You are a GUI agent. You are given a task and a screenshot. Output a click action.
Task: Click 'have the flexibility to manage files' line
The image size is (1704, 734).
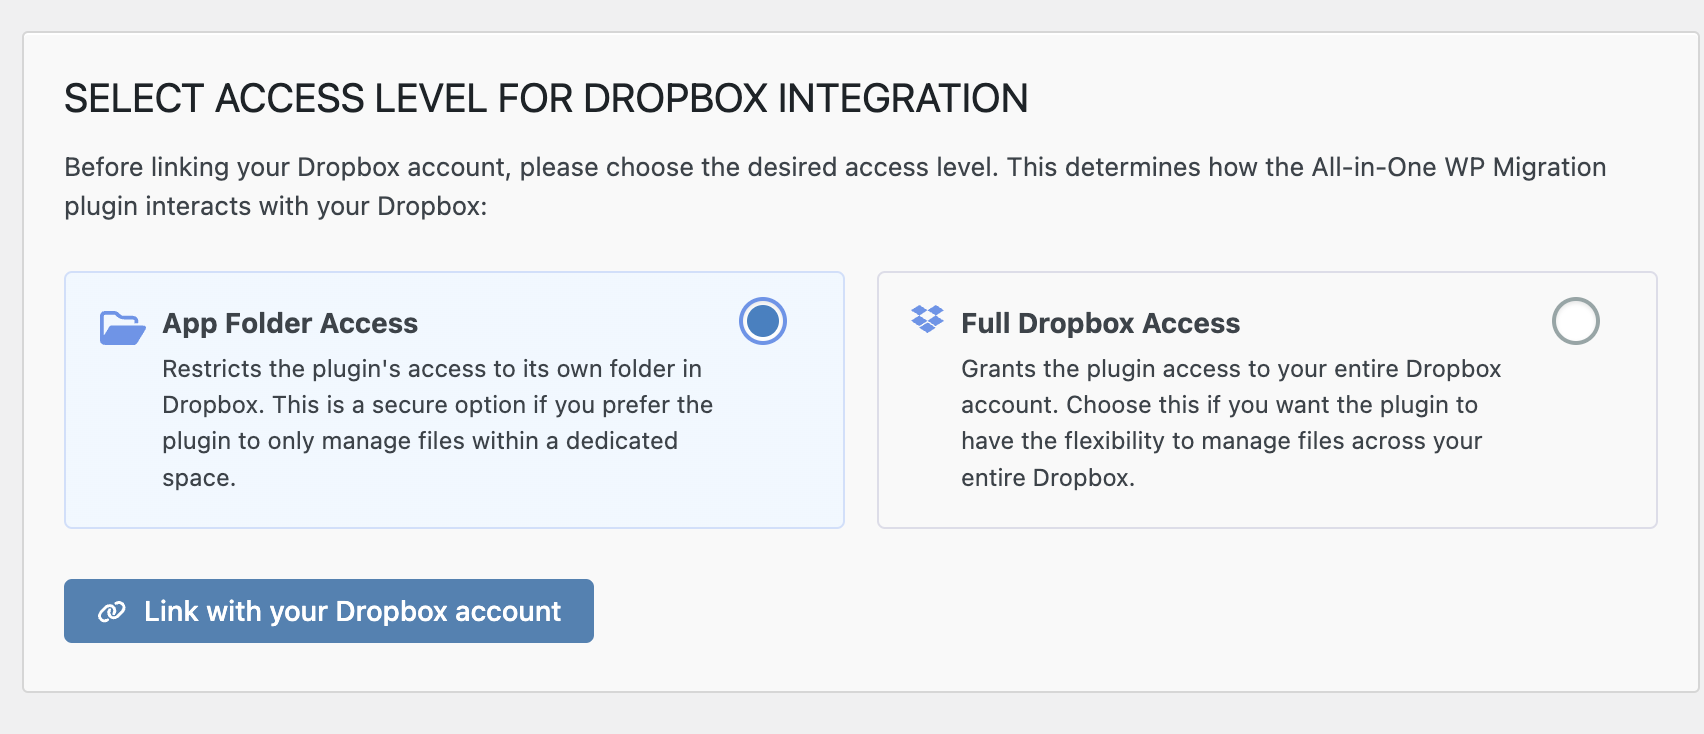coord(1221,441)
